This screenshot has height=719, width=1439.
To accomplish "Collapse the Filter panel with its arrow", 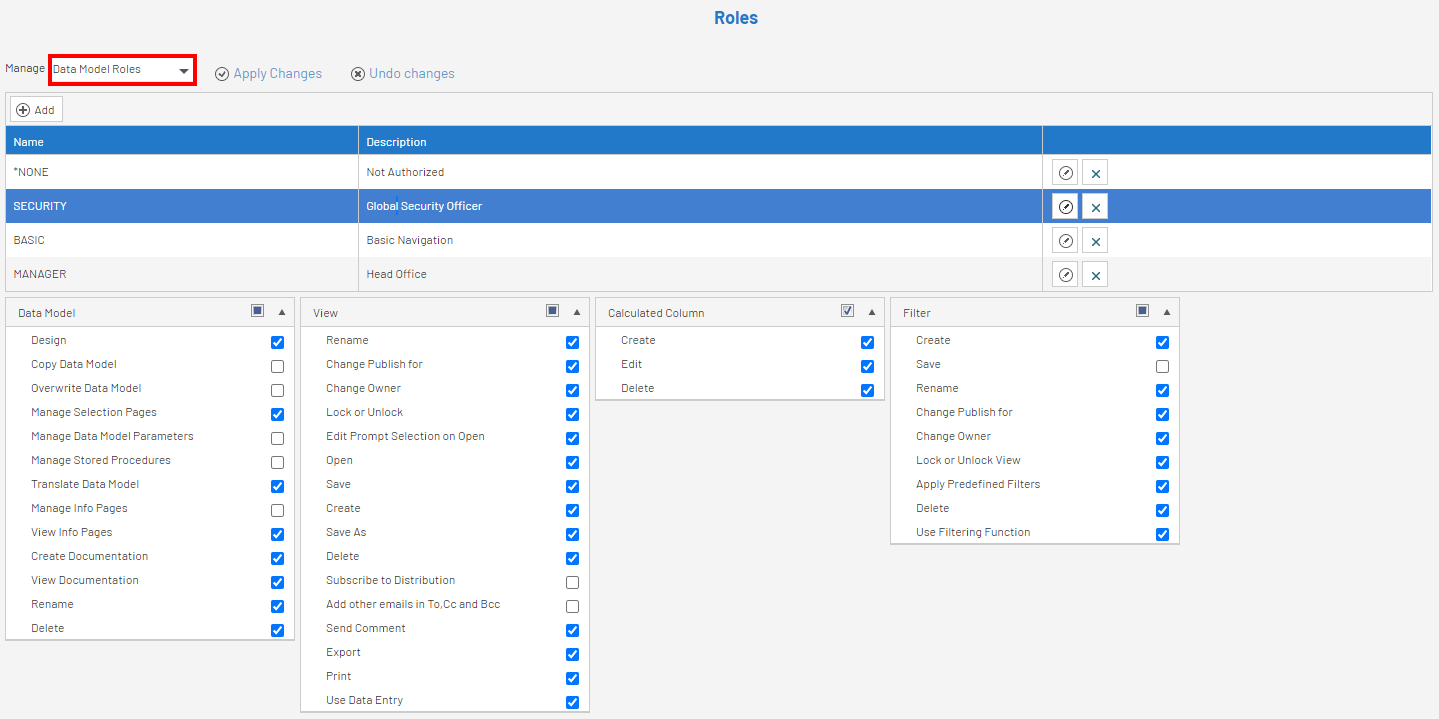I will pos(1166,312).
